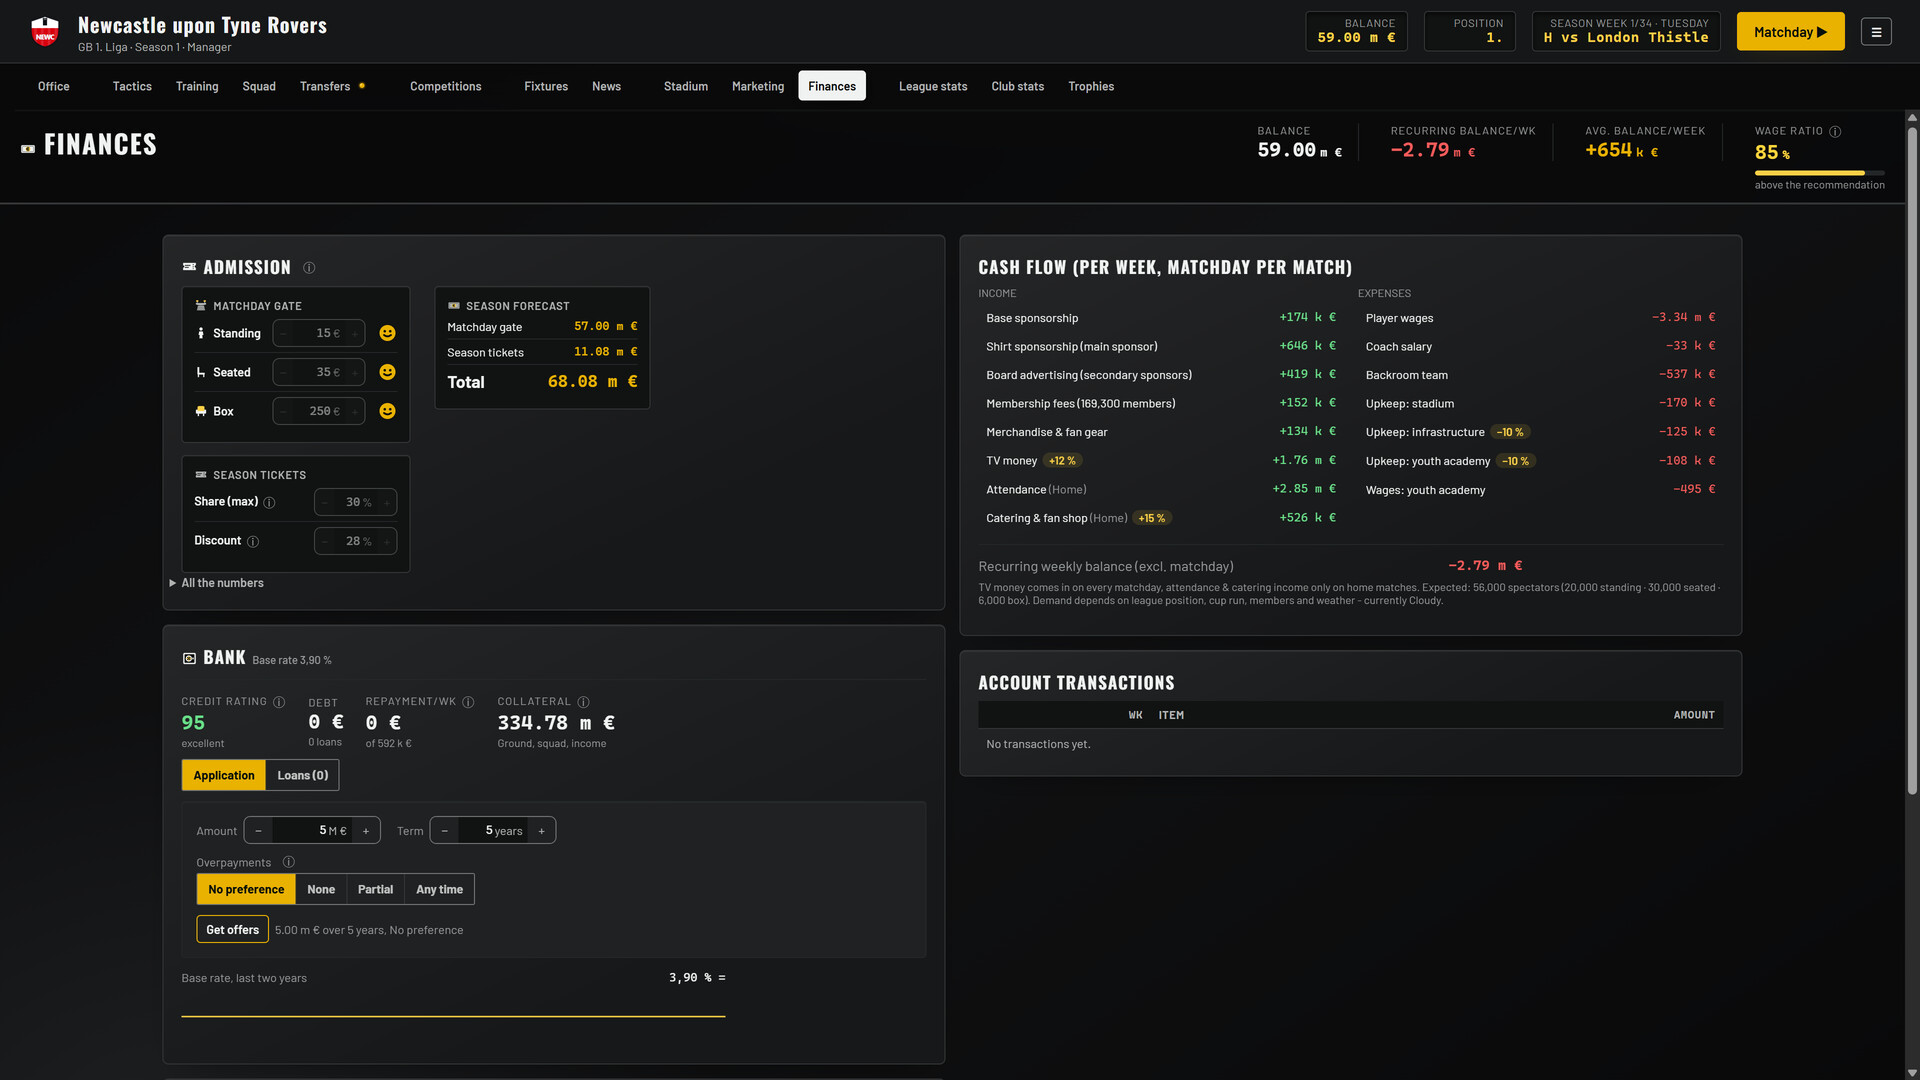Click the Transfers notification dot

tap(362, 86)
